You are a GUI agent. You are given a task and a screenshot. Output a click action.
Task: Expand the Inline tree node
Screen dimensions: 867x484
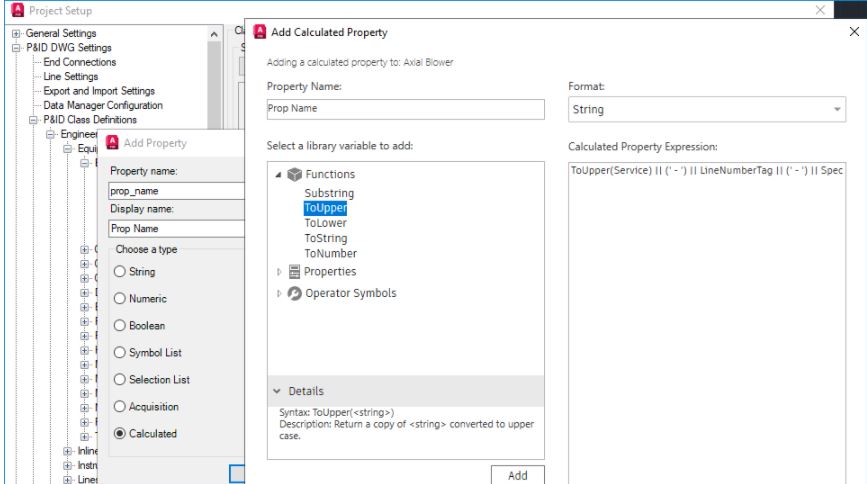67,451
